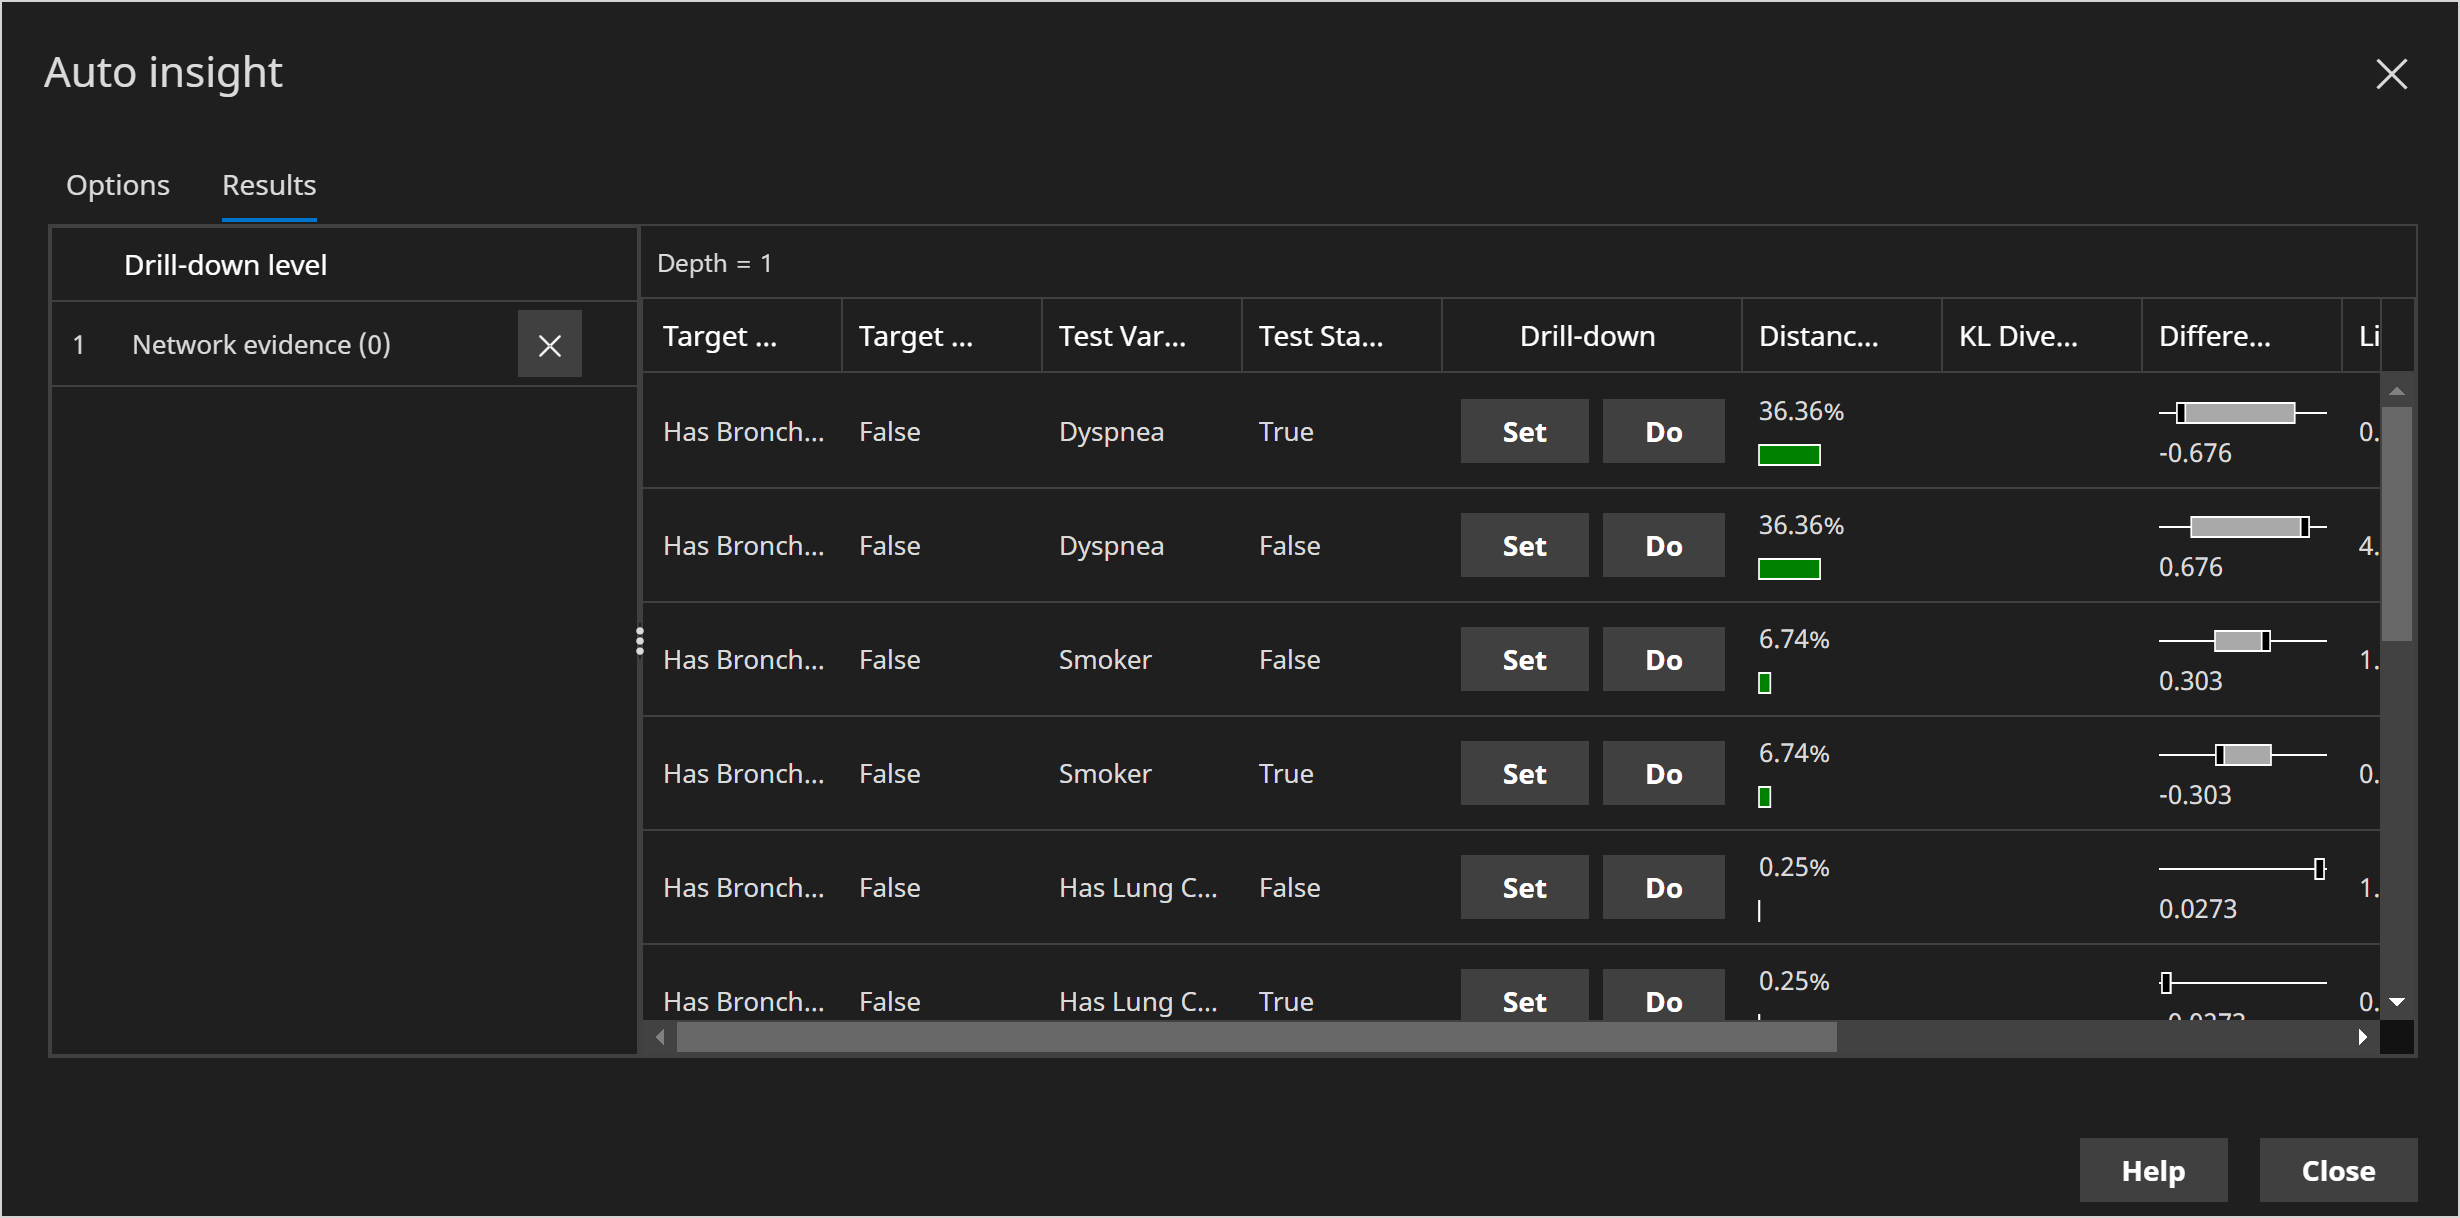The width and height of the screenshot is (2460, 1218).
Task: Click the horizontal scrollbar thumb
Action: pyautogui.click(x=1256, y=1037)
